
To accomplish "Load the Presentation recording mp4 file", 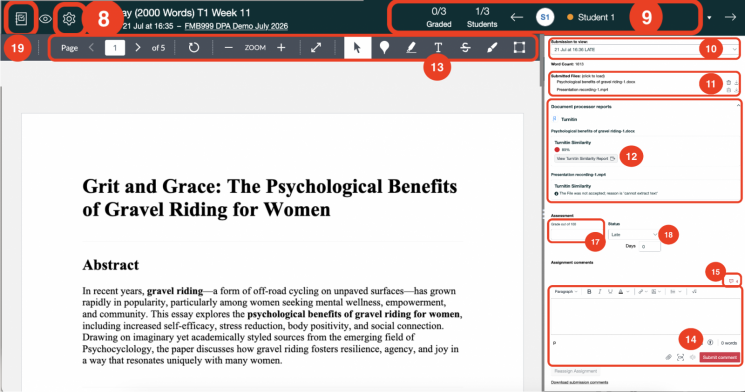I will [x=582, y=89].
